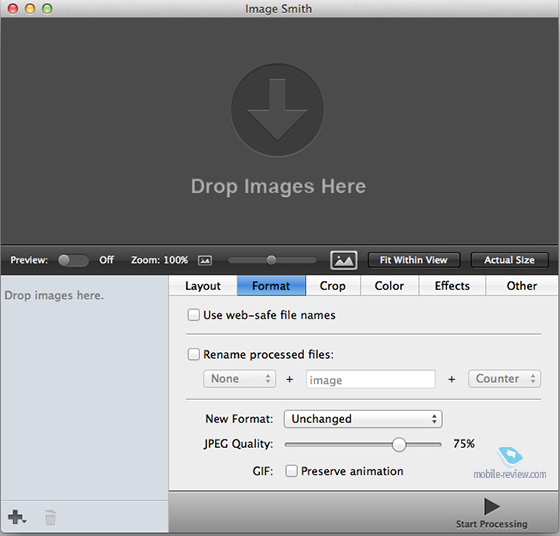560x536 pixels.
Task: Click the drop images arrow circle
Action: [277, 110]
